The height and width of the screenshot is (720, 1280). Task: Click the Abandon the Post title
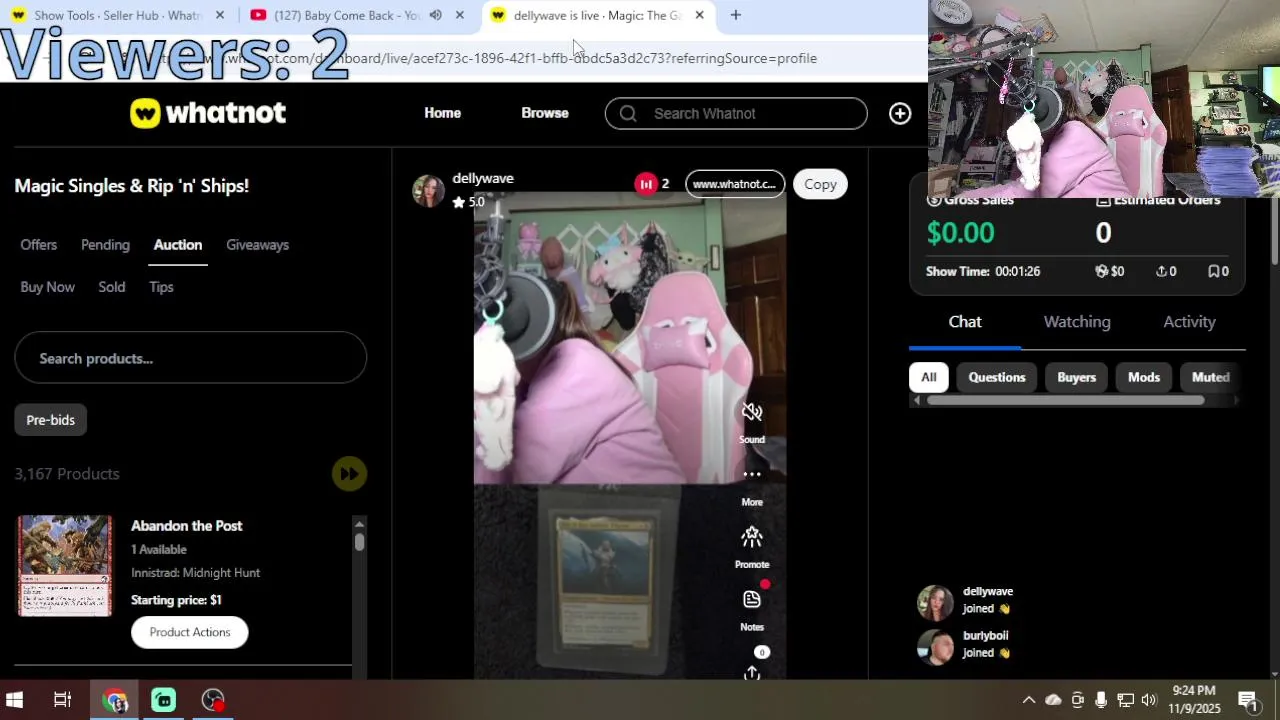point(187,526)
